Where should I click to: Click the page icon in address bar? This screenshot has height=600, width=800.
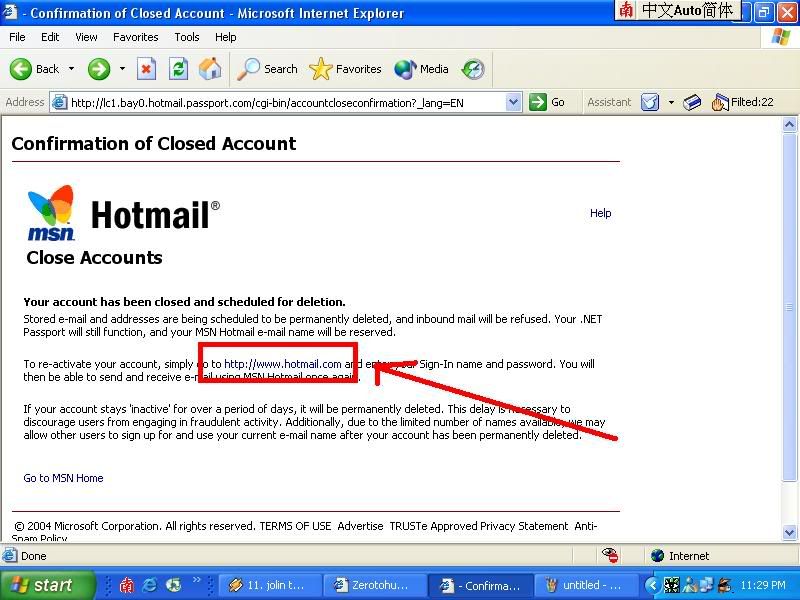60,103
